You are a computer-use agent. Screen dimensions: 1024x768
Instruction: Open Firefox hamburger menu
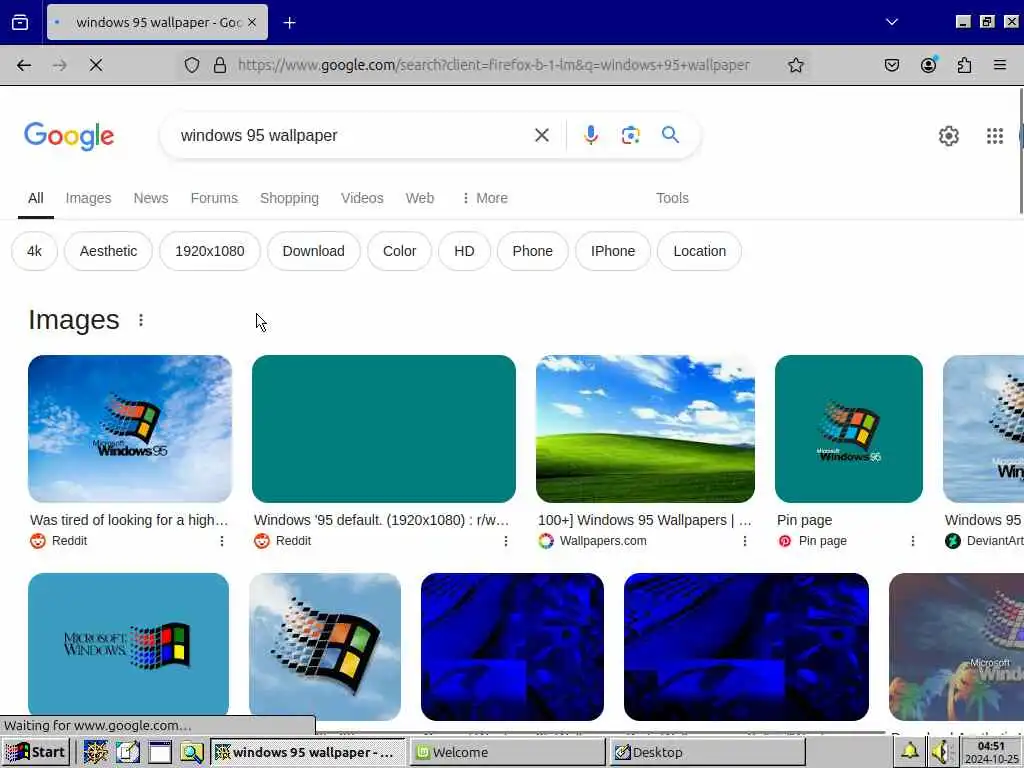pyautogui.click(x=1000, y=65)
